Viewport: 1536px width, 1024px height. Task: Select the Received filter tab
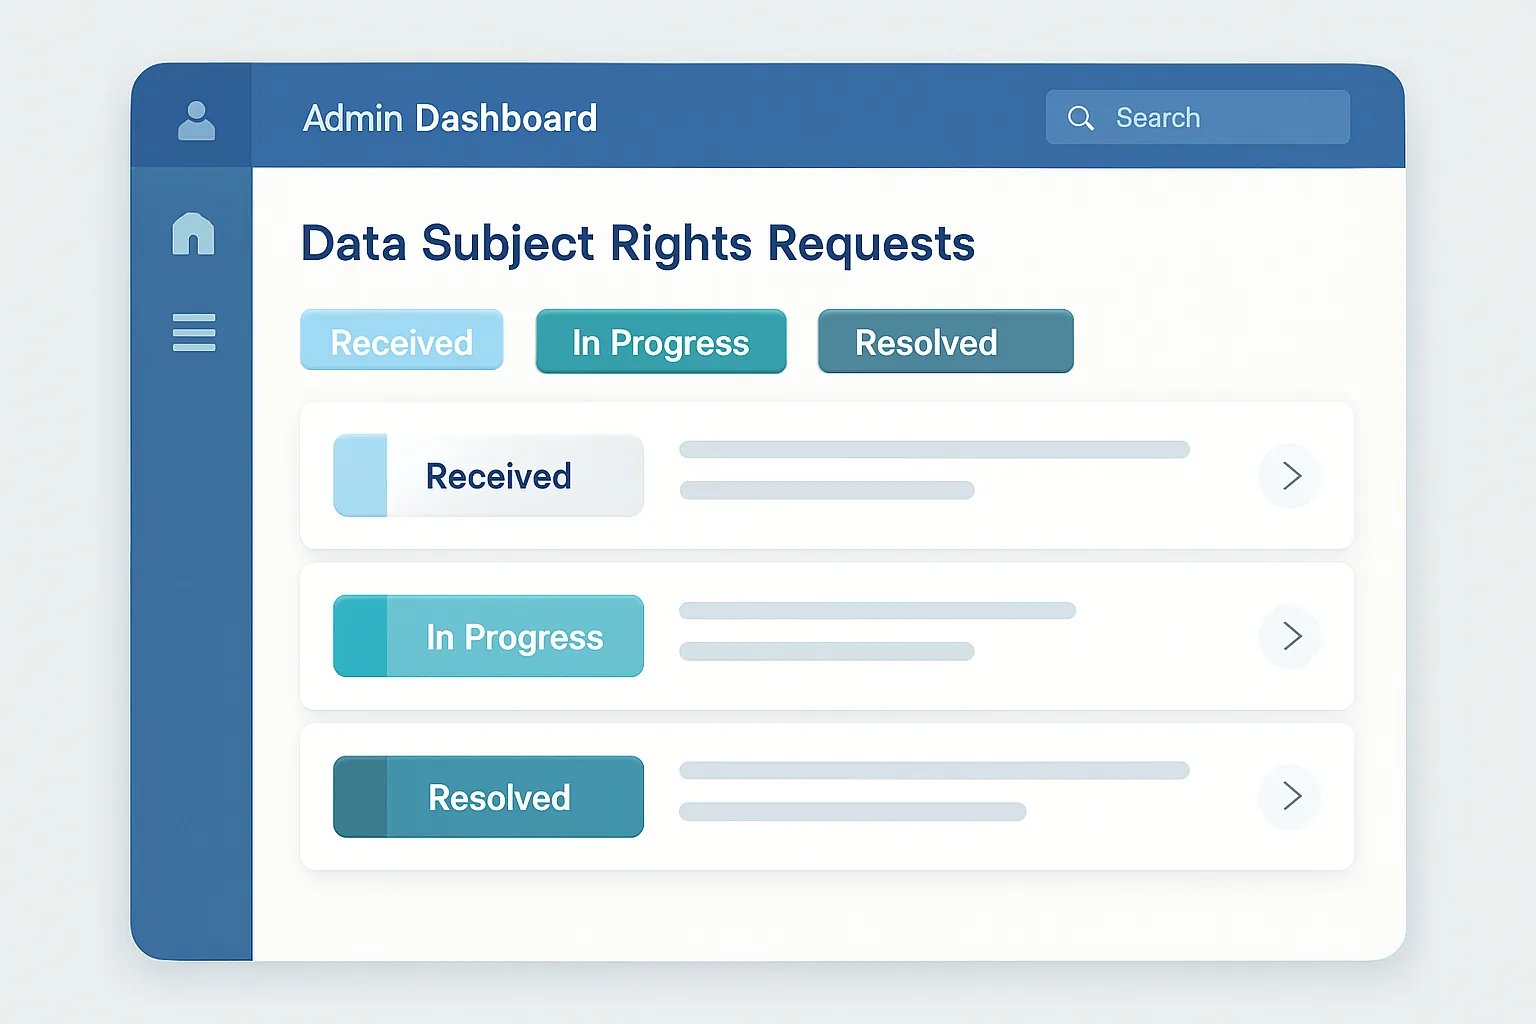tap(402, 340)
